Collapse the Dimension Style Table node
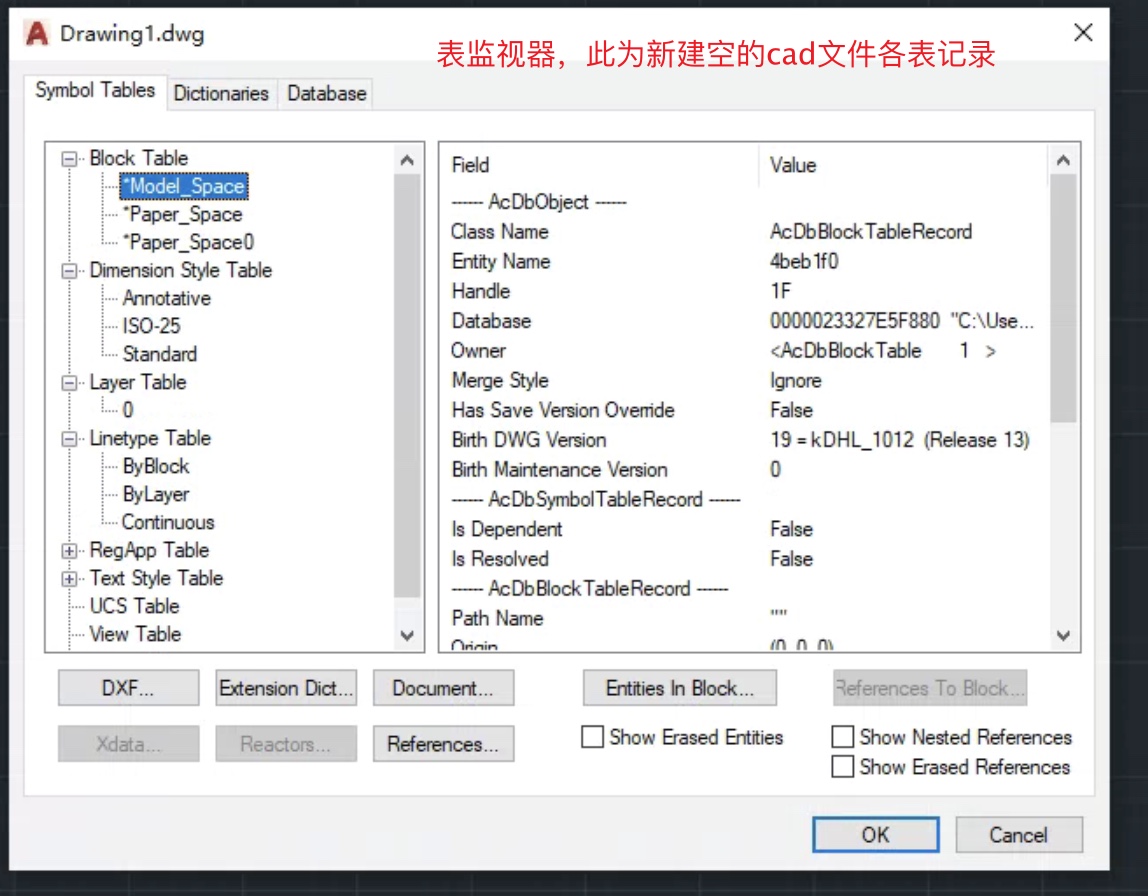Image resolution: width=1148 pixels, height=896 pixels. click(x=68, y=270)
